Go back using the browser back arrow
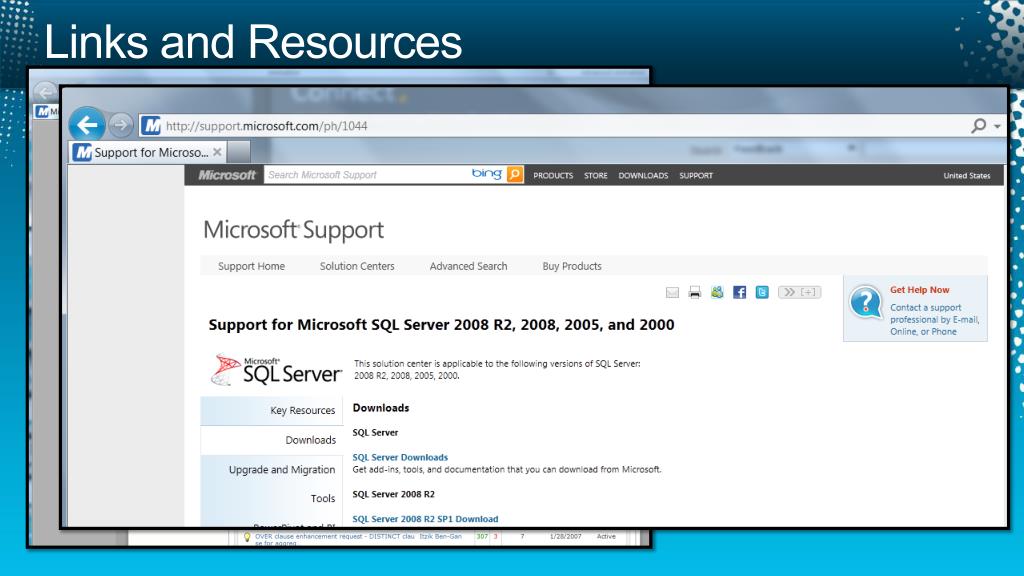The height and width of the screenshot is (576, 1024). tap(87, 124)
